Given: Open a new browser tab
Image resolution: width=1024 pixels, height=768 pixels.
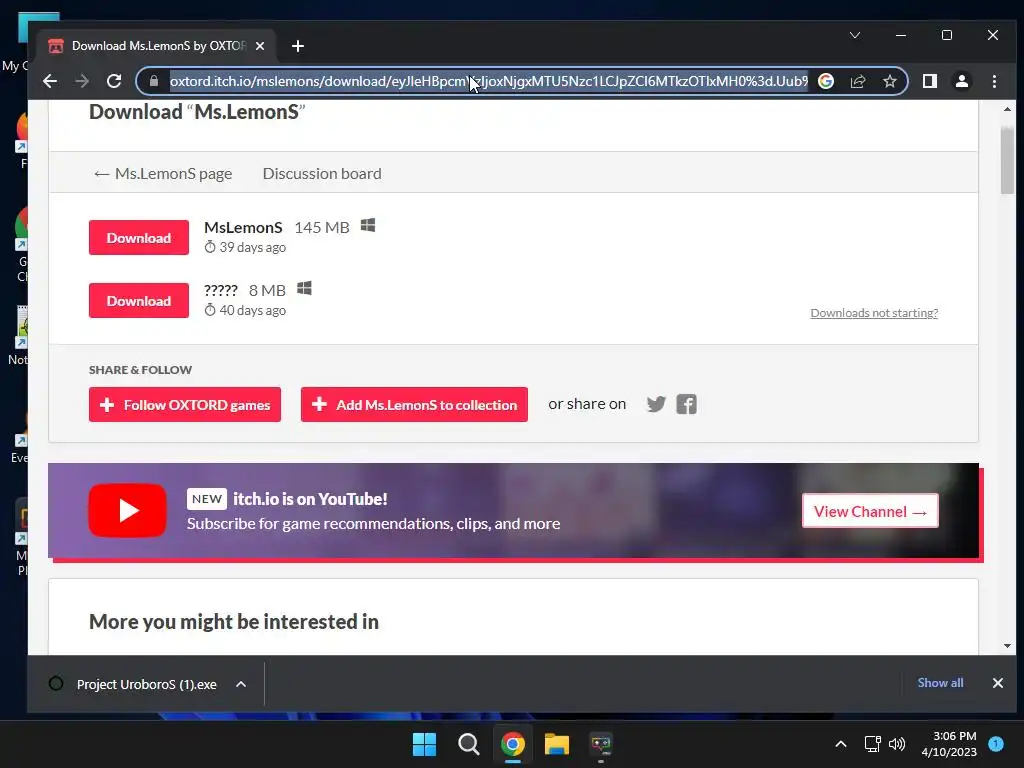Looking at the screenshot, I should [298, 46].
